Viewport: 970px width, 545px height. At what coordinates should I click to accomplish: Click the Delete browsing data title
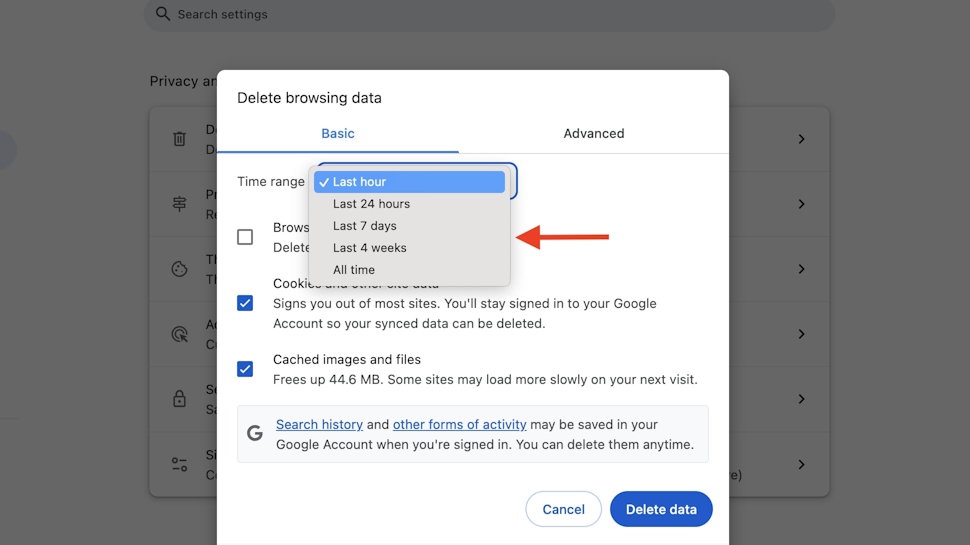(x=309, y=98)
